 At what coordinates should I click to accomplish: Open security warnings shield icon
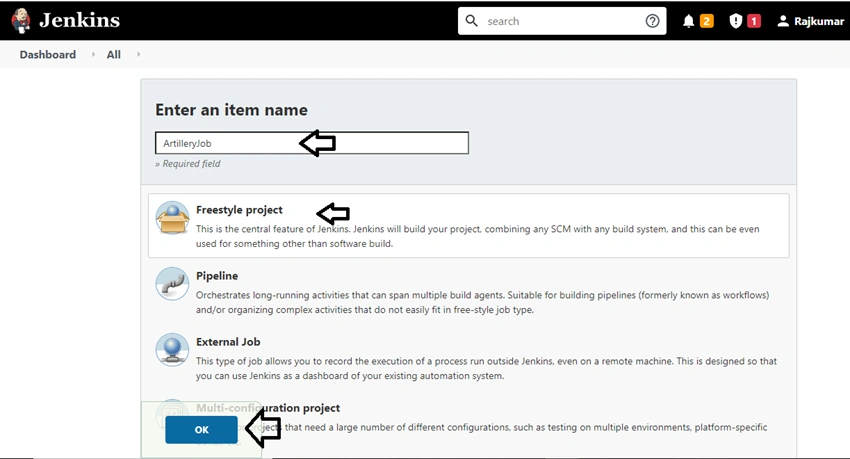pos(735,21)
